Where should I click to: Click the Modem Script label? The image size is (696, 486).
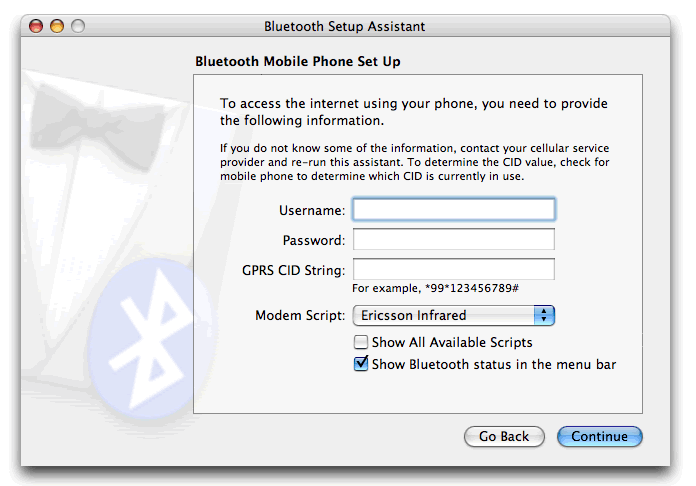[x=300, y=316]
